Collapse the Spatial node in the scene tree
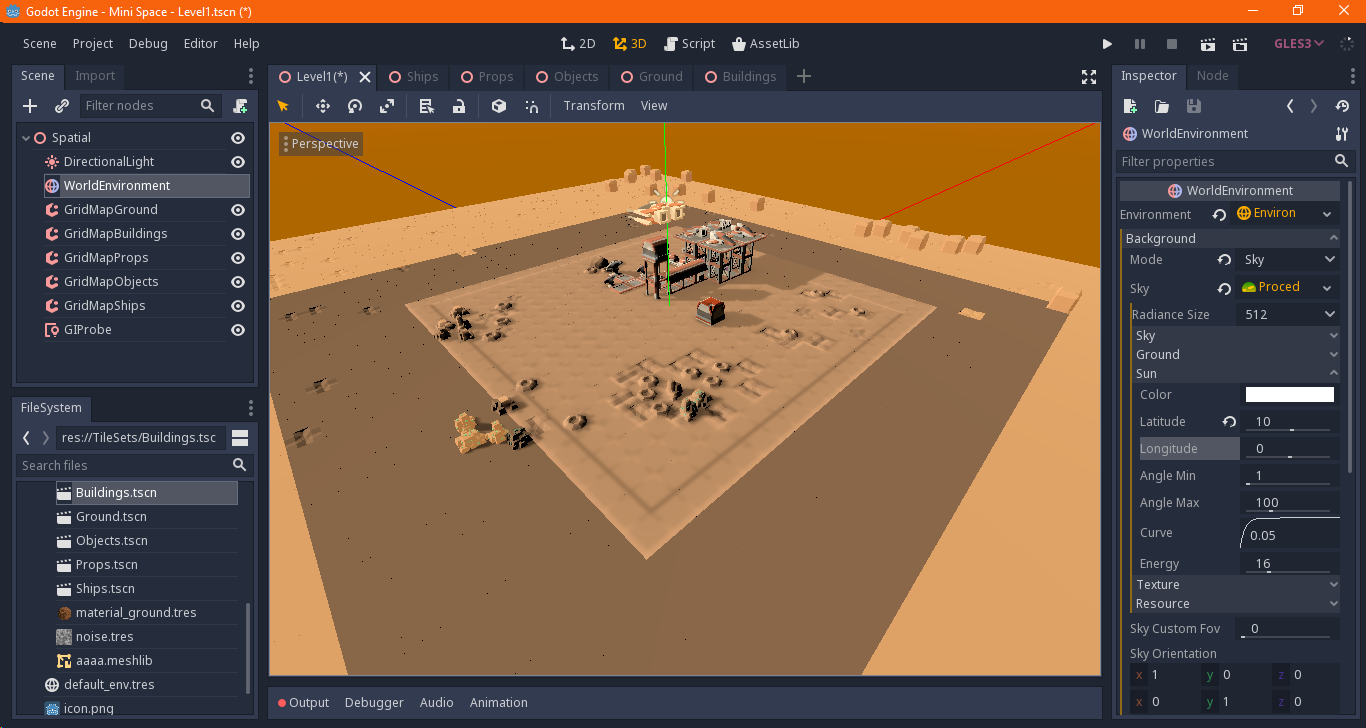 [x=25, y=137]
